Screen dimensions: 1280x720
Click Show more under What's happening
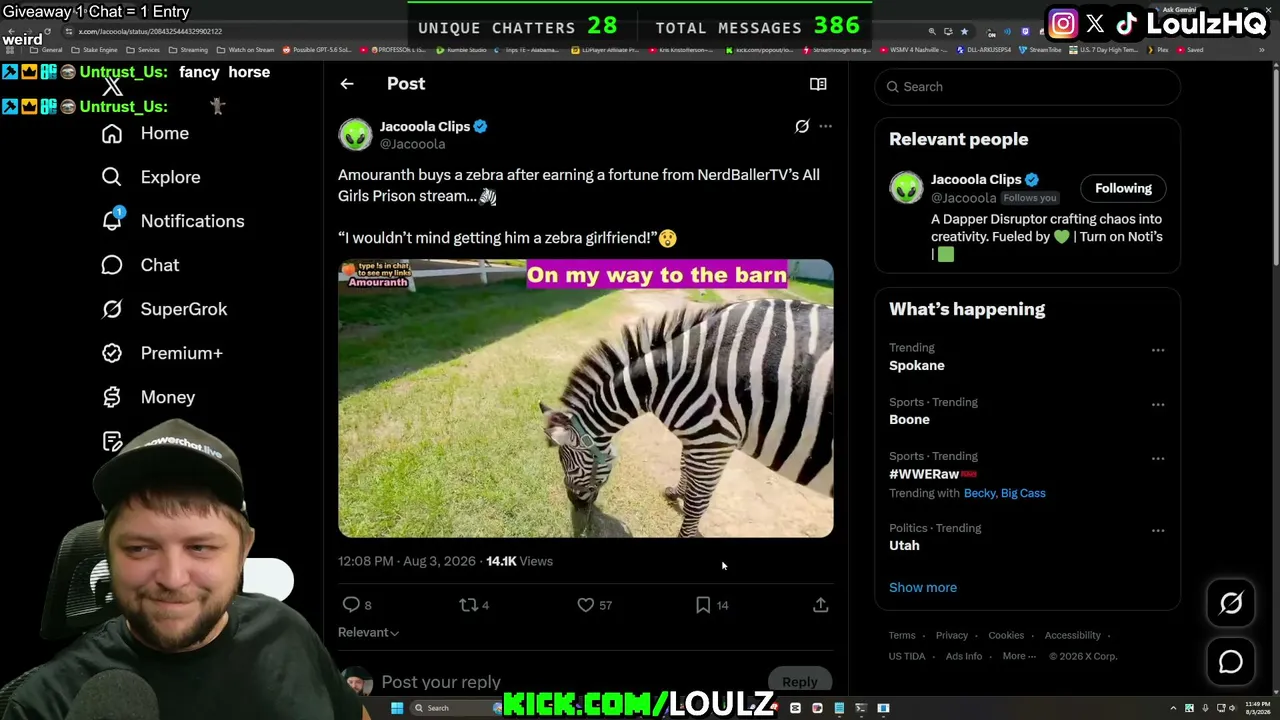[x=923, y=587]
